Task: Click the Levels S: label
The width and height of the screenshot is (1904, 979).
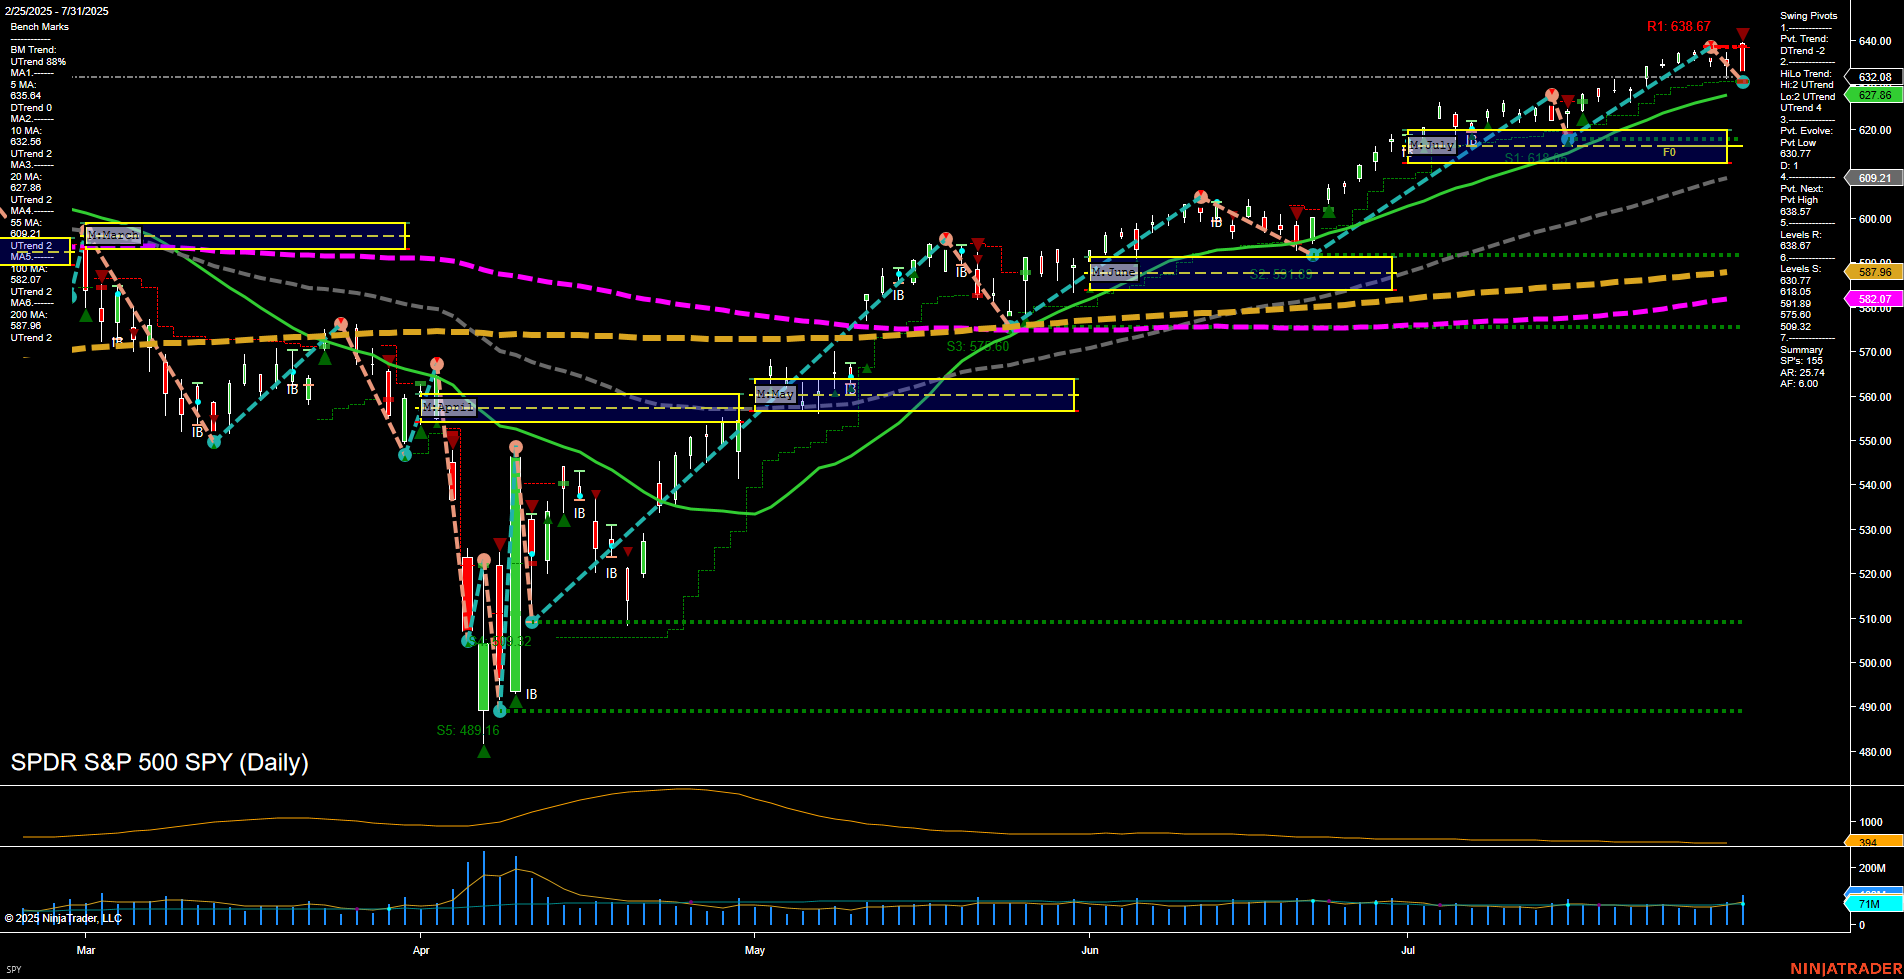Action: [x=1801, y=269]
